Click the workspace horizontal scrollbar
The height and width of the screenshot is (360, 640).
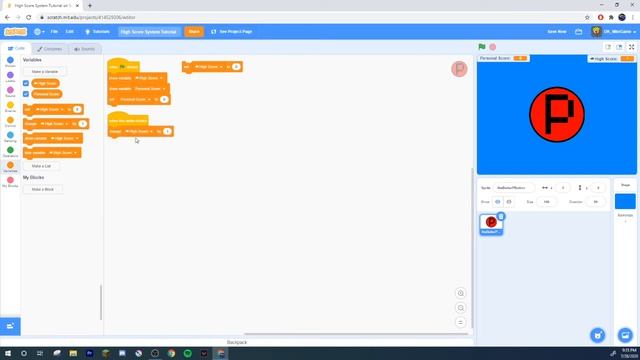pyautogui.click(x=356, y=334)
